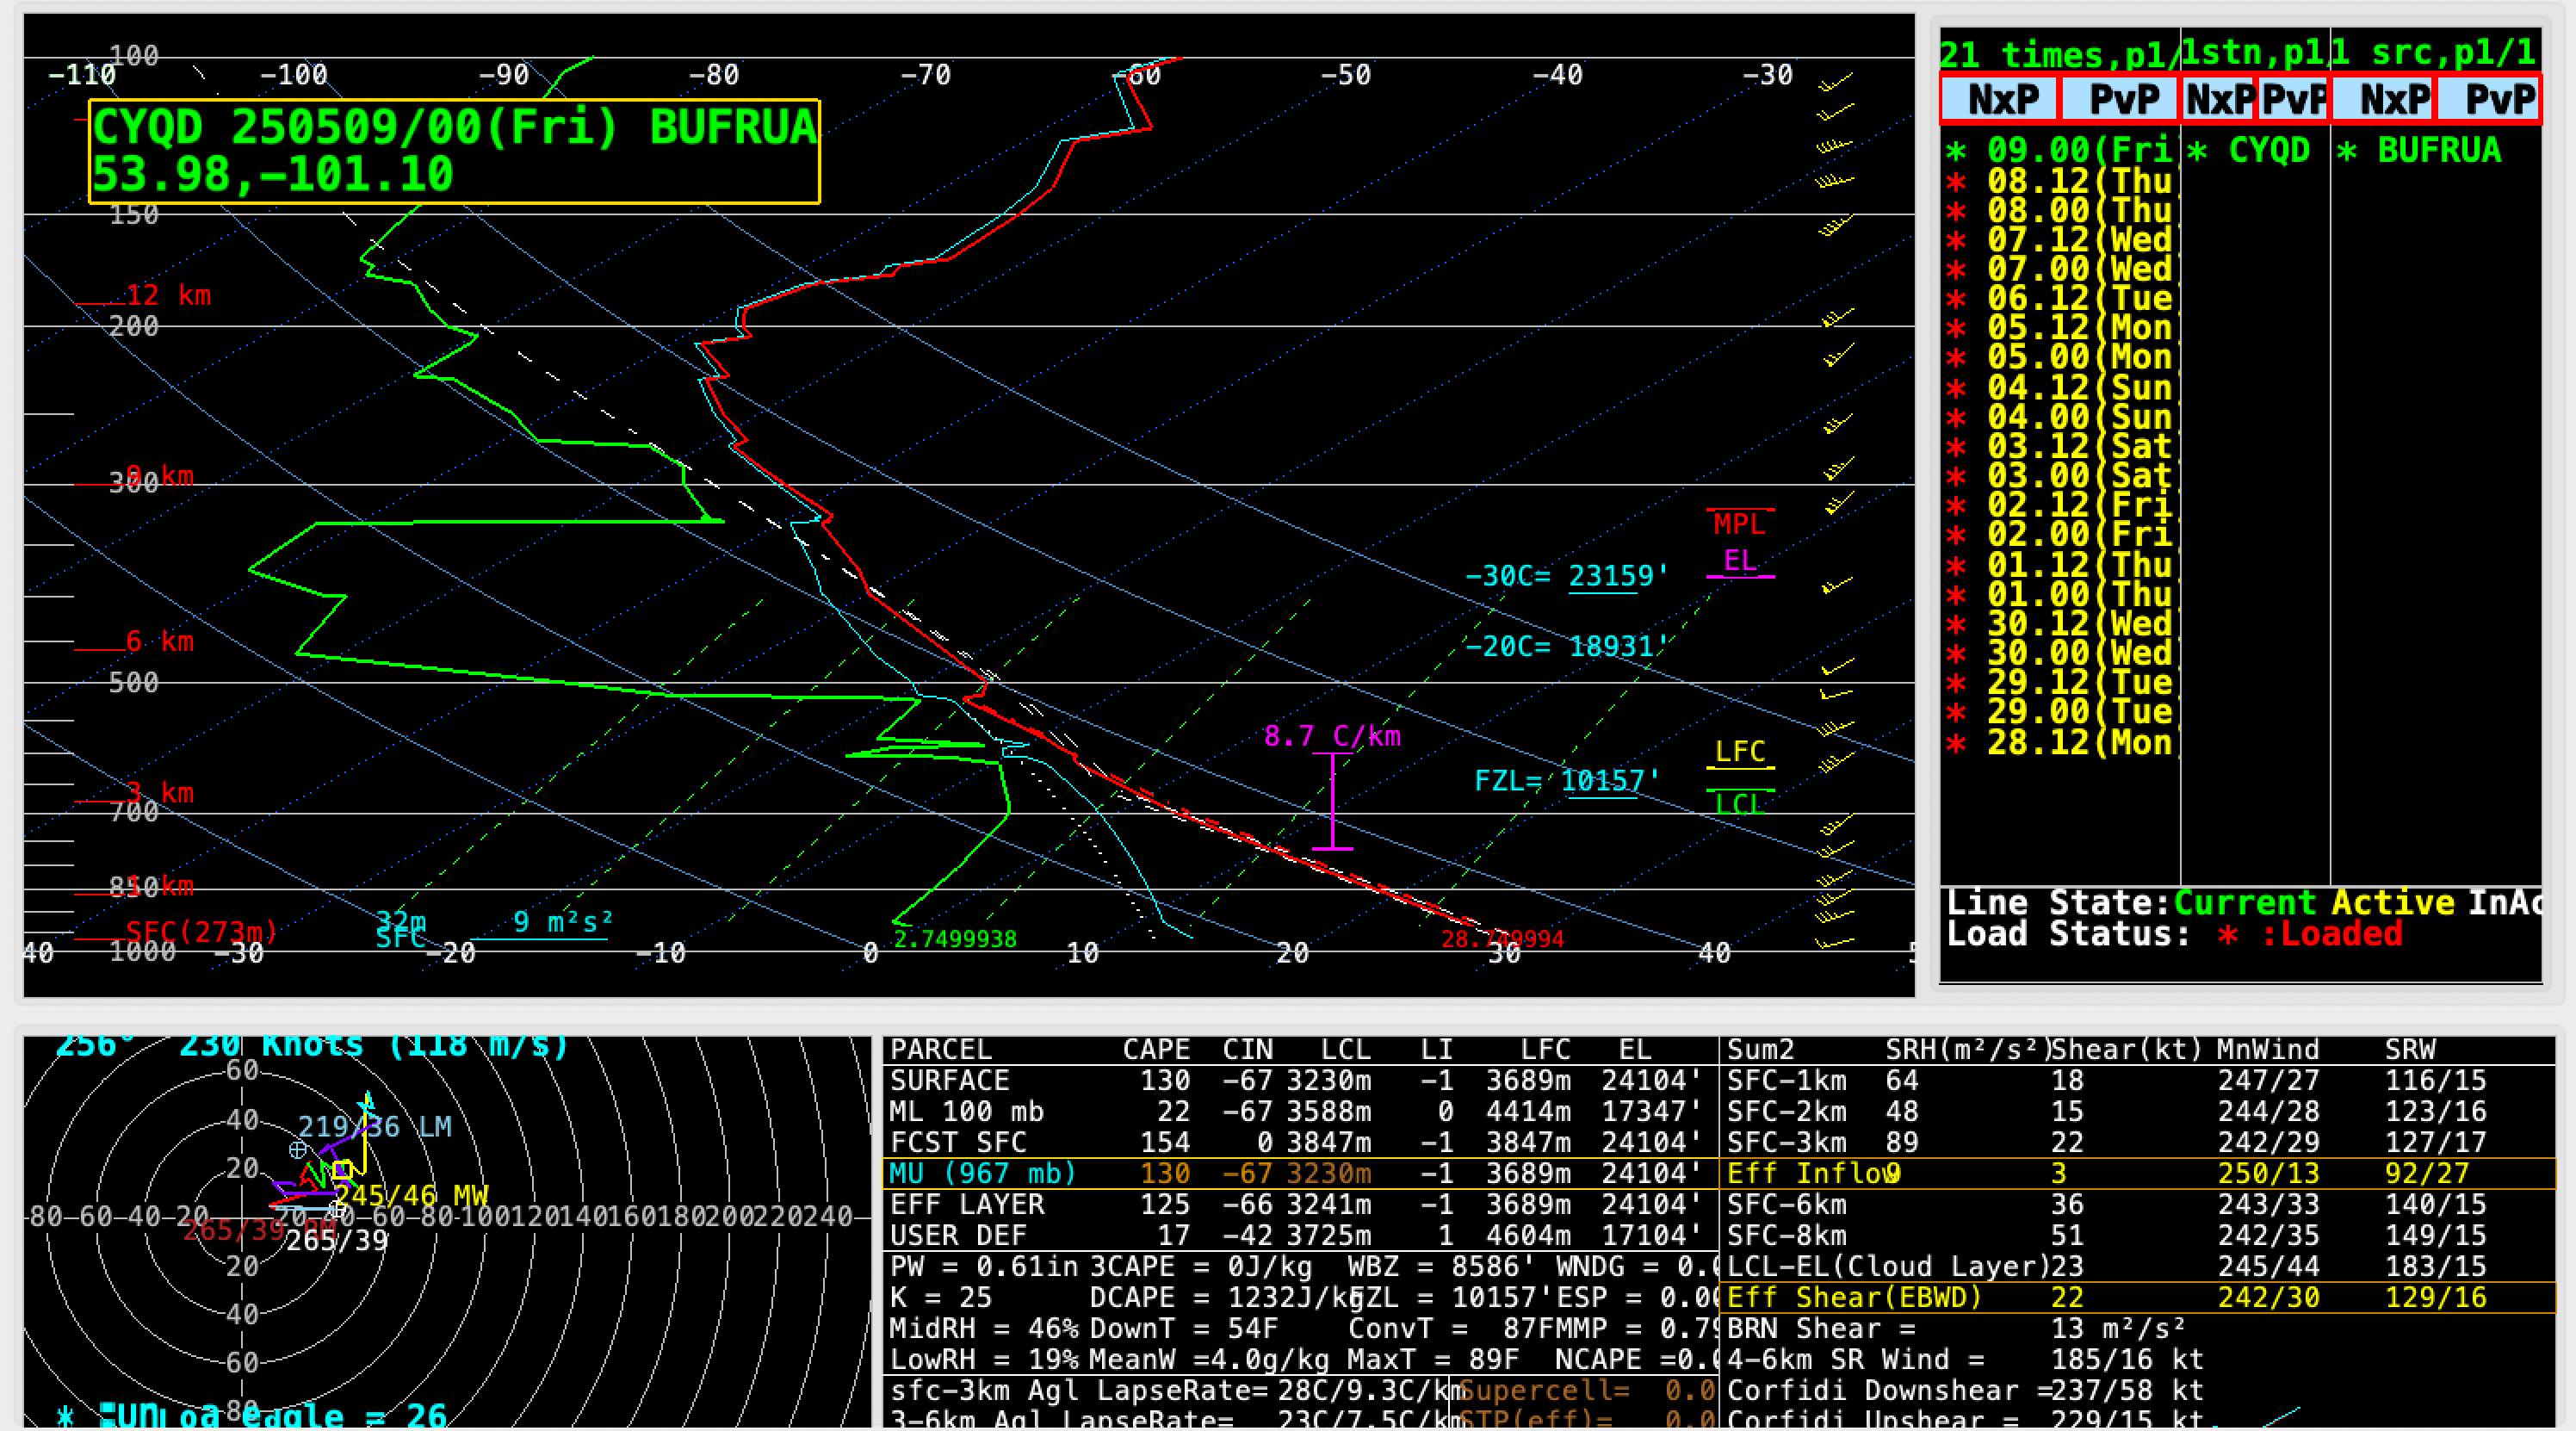Viewport: 2576px width, 1431px height.
Task: Select station CYQD in station list
Action: pos(2250,150)
